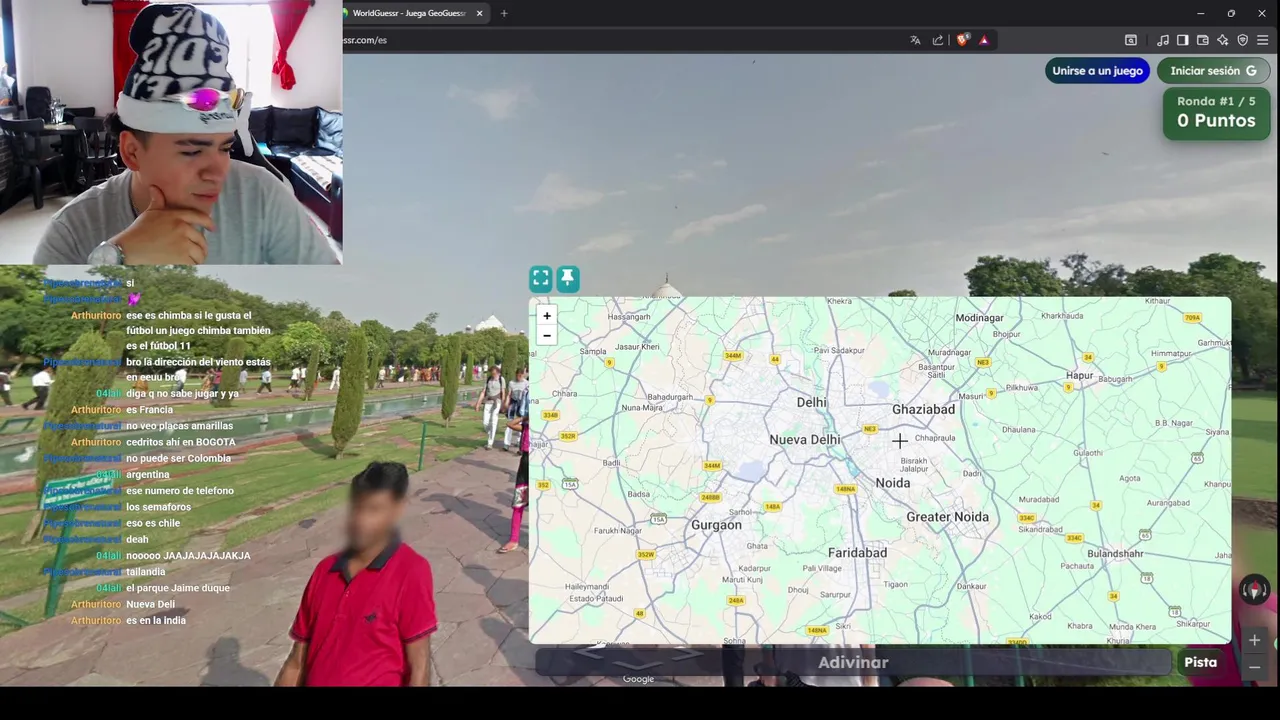The width and height of the screenshot is (1280, 720).
Task: Open Leo AI sparkle icon
Action: tap(1222, 40)
